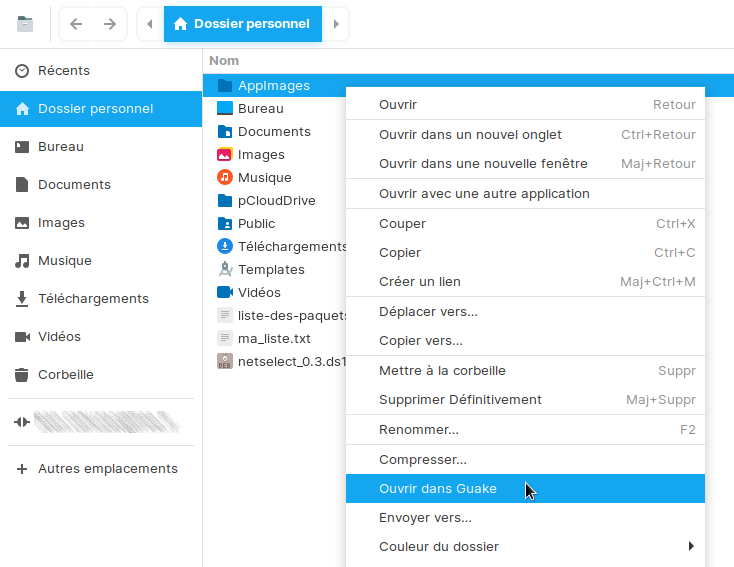Screen dimensions: 734x567
Task: Click Compresser... in the context menu
Action: [x=422, y=460]
